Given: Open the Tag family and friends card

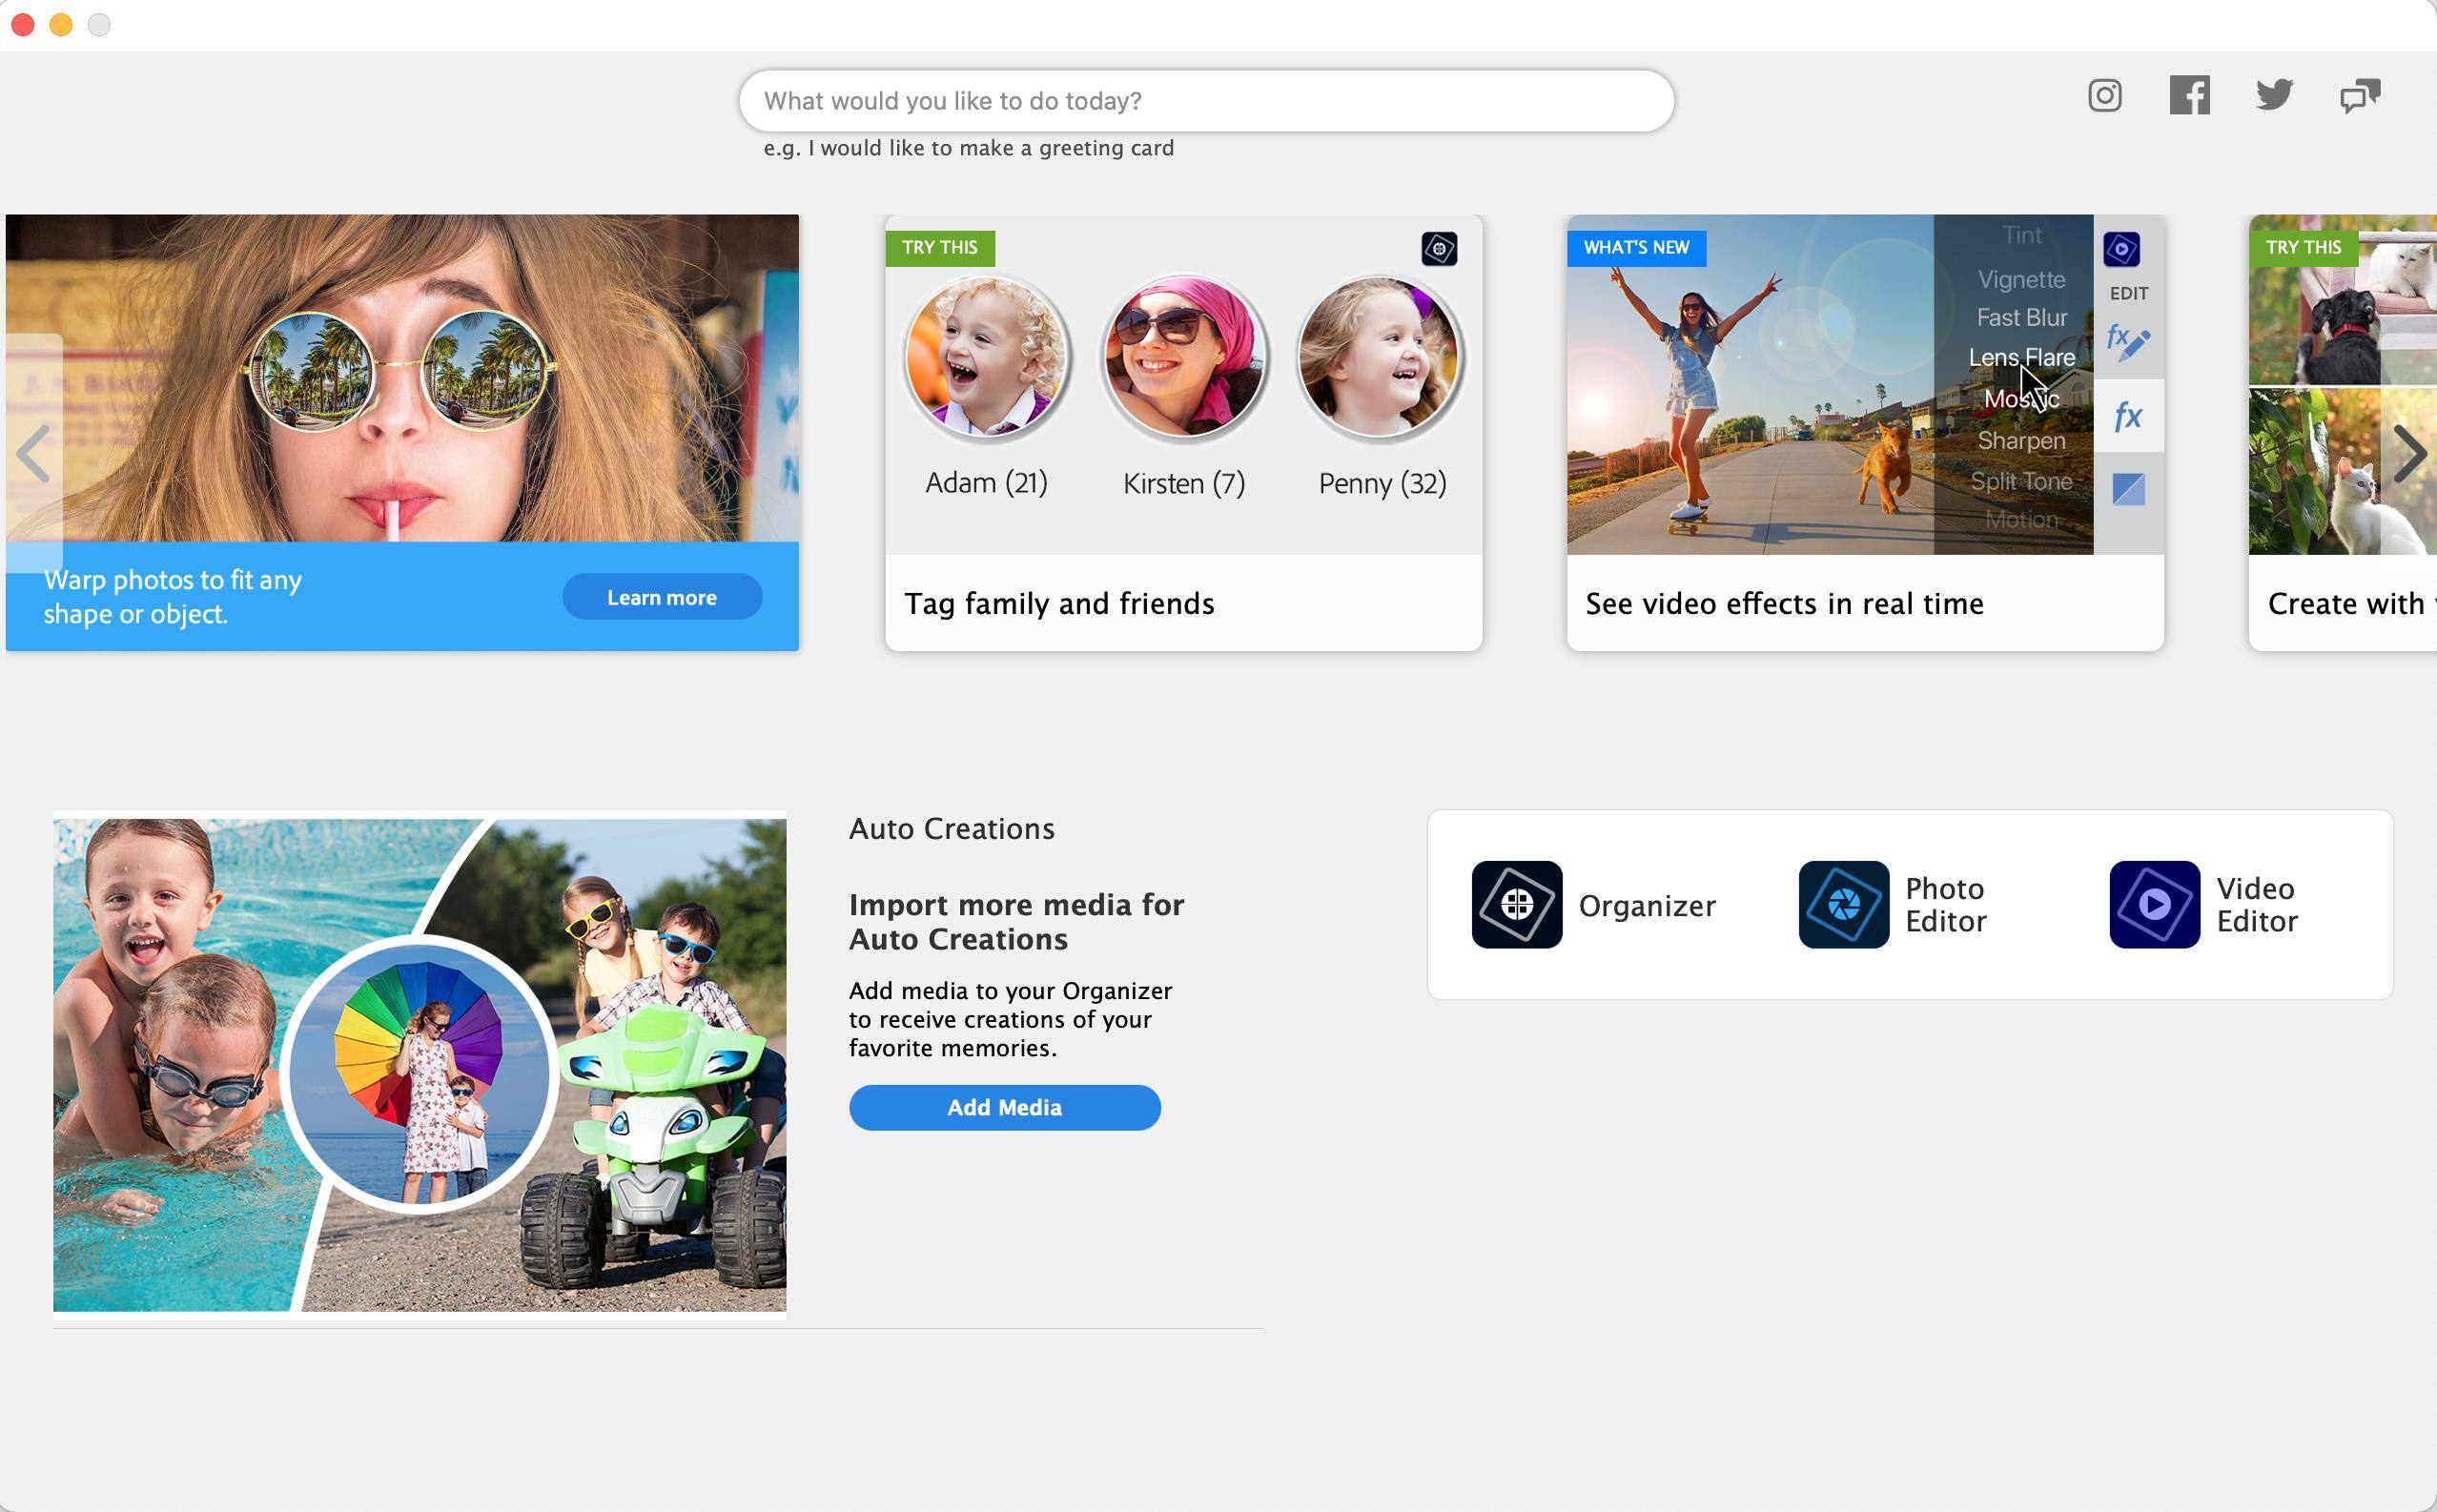Looking at the screenshot, I should [1059, 604].
